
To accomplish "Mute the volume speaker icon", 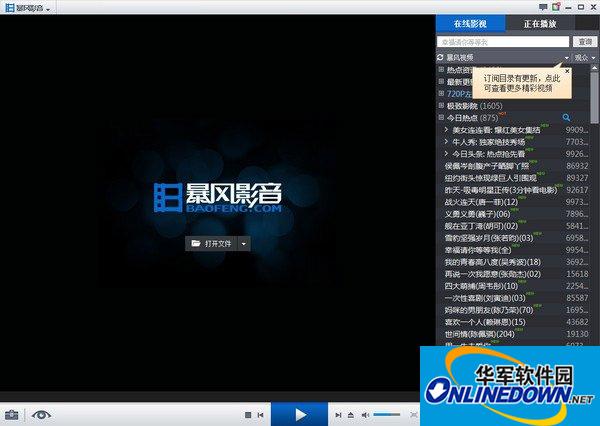I will (366, 414).
